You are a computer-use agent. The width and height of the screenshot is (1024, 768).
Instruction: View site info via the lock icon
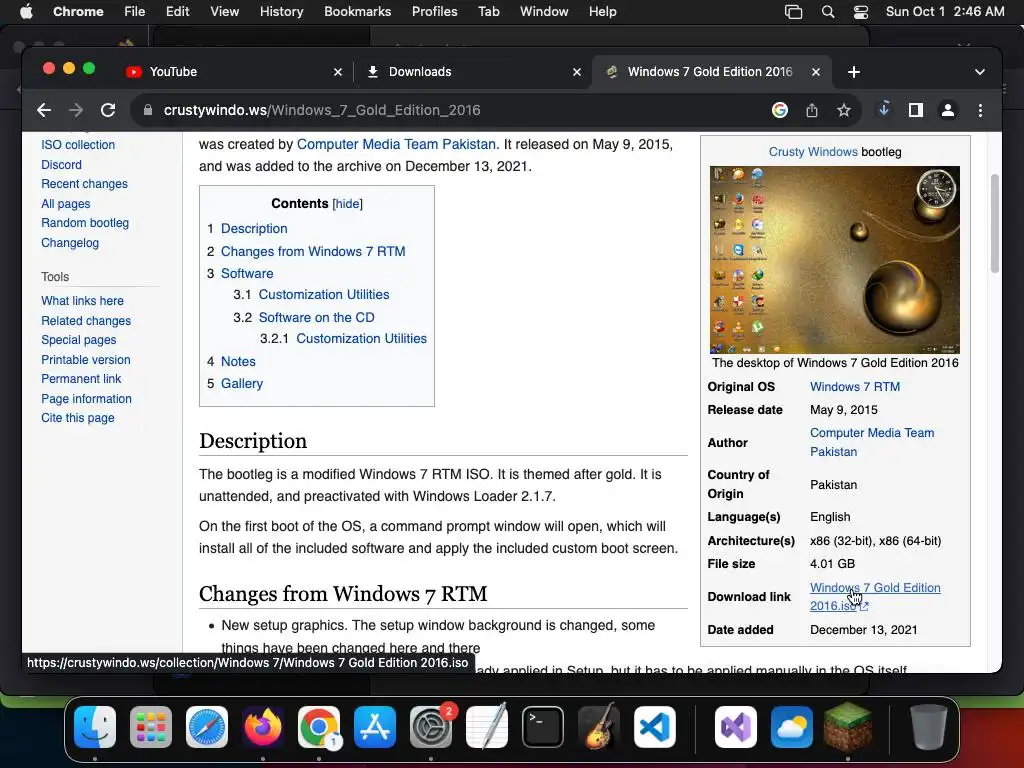148,110
